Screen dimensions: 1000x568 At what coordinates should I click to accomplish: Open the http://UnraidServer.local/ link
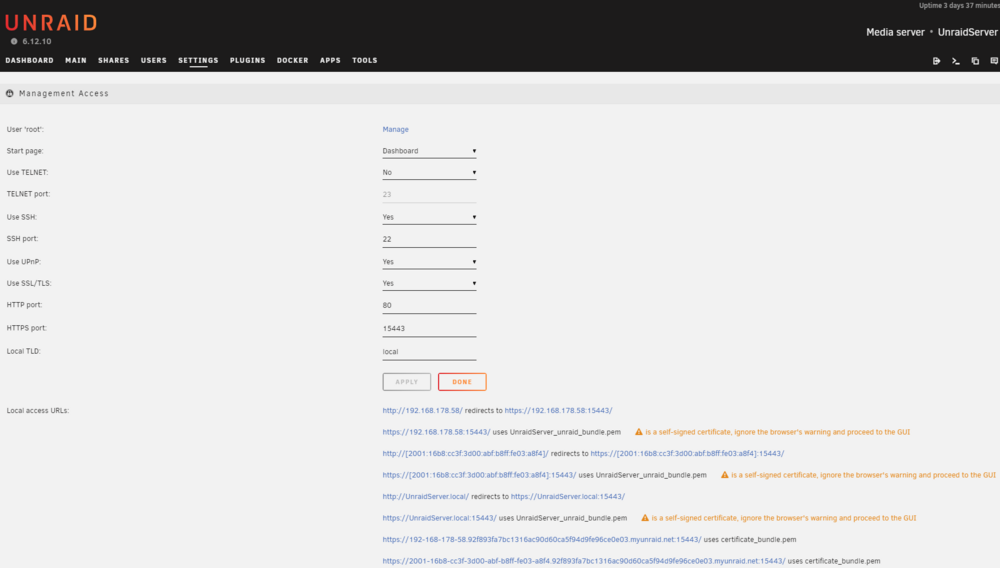tap(425, 496)
